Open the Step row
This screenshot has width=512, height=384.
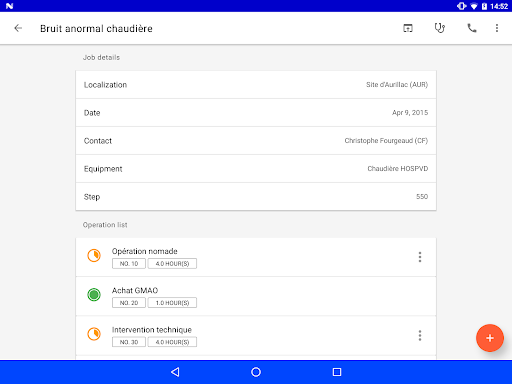(x=256, y=197)
